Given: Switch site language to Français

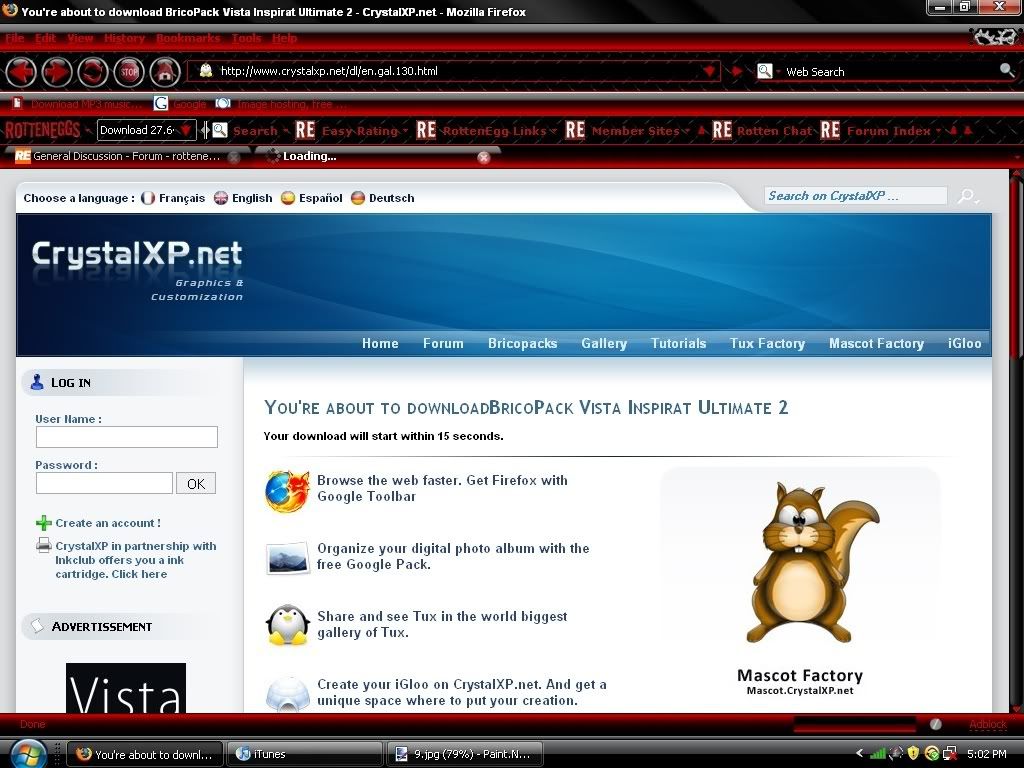Looking at the screenshot, I should (x=173, y=198).
